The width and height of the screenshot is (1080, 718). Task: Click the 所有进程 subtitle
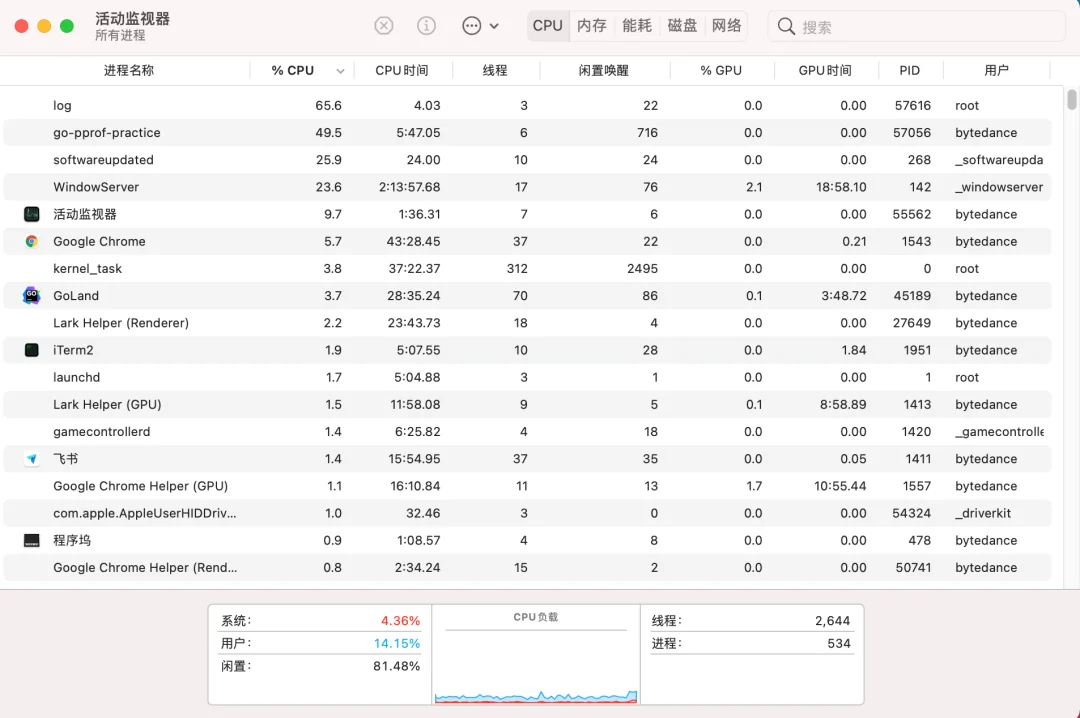(120, 35)
